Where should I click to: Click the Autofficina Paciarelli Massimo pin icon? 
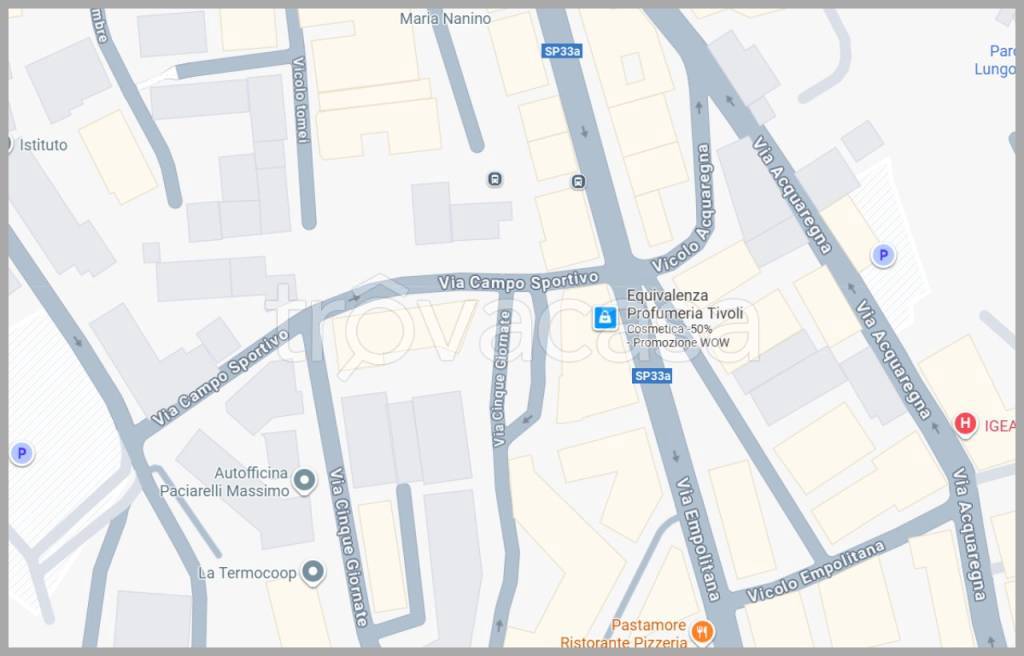point(307,482)
